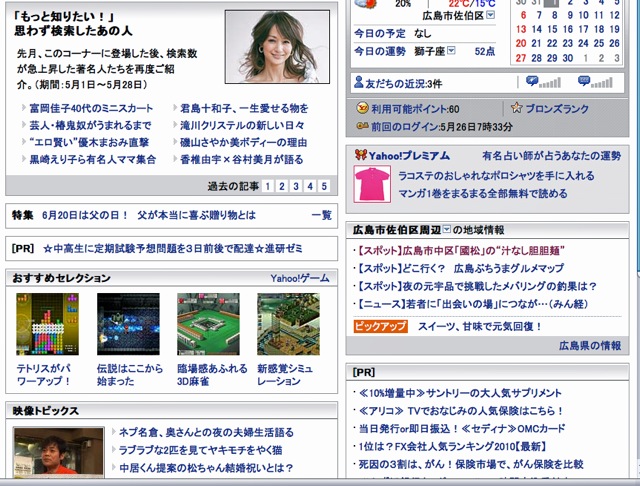Screen dimensions: 640x486
Task: Open the video topics man thumbnail
Action: [x=58, y=452]
